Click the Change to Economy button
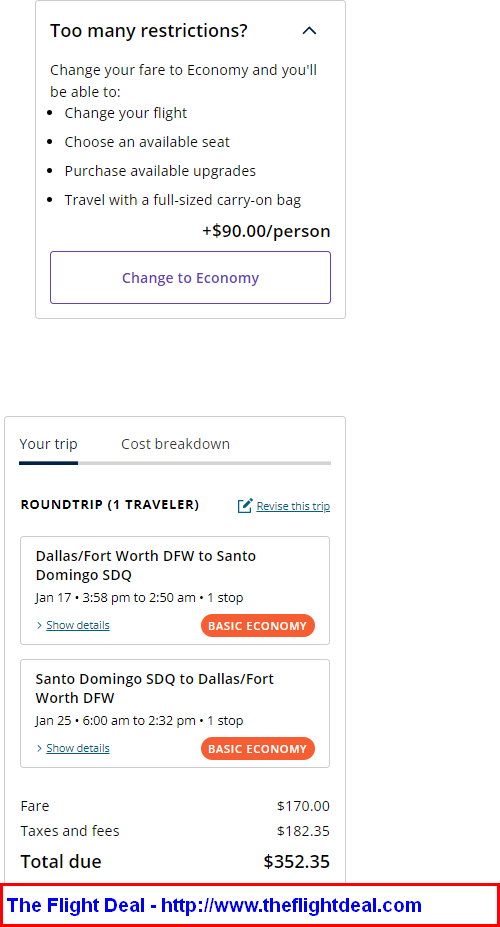The height and width of the screenshot is (927, 500). (x=190, y=278)
